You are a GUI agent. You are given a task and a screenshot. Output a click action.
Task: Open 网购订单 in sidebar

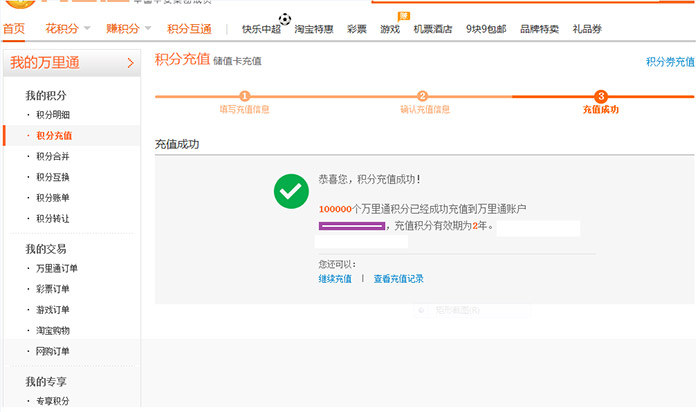pos(53,351)
